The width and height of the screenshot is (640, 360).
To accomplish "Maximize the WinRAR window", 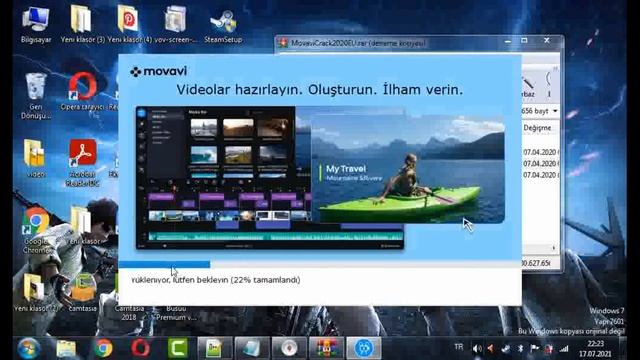I will coord(524,40).
